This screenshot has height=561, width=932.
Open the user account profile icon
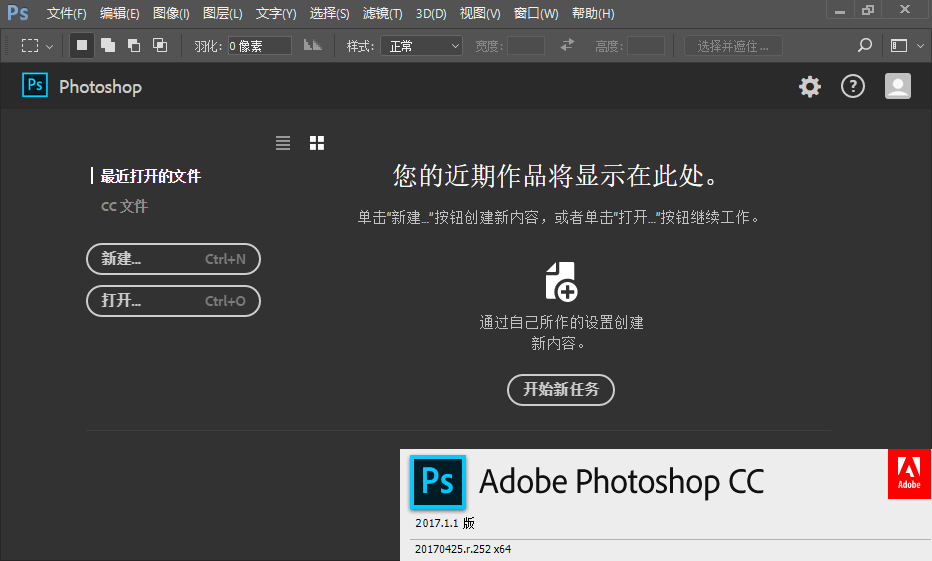pyautogui.click(x=897, y=87)
